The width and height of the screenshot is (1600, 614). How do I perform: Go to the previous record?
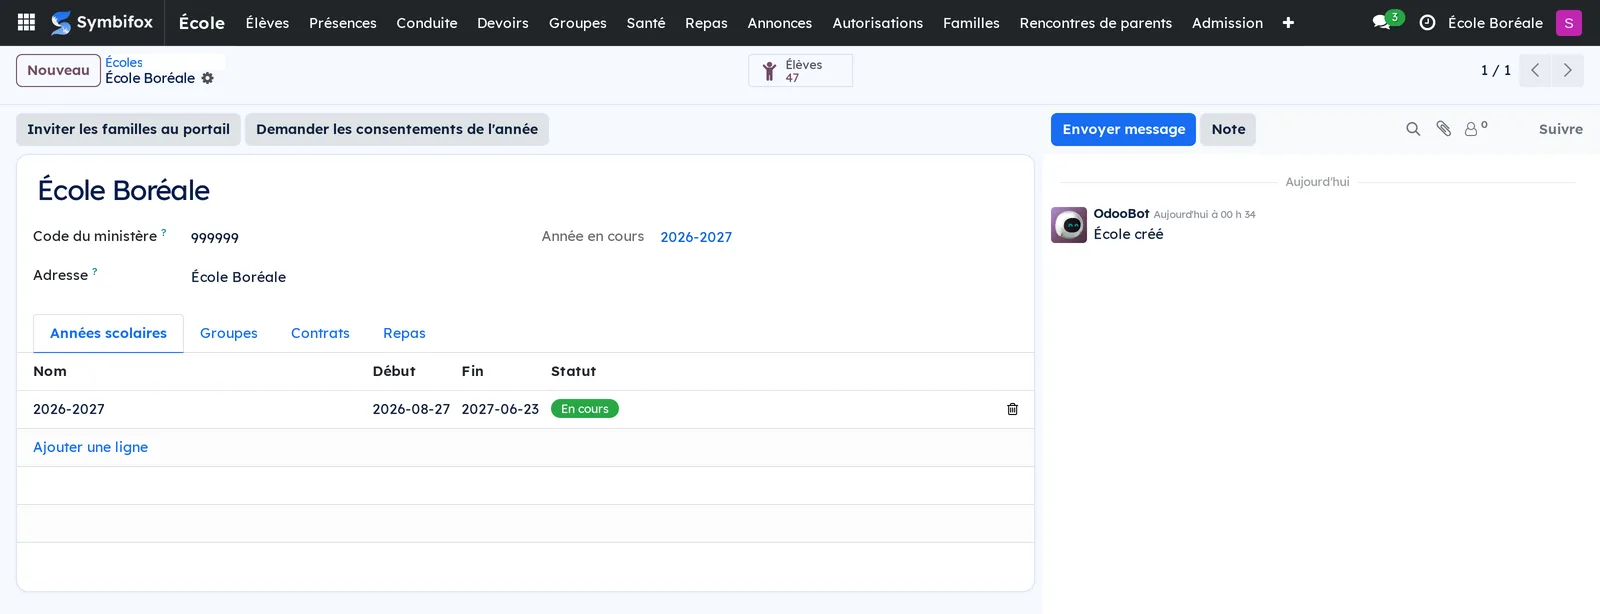[1535, 70]
